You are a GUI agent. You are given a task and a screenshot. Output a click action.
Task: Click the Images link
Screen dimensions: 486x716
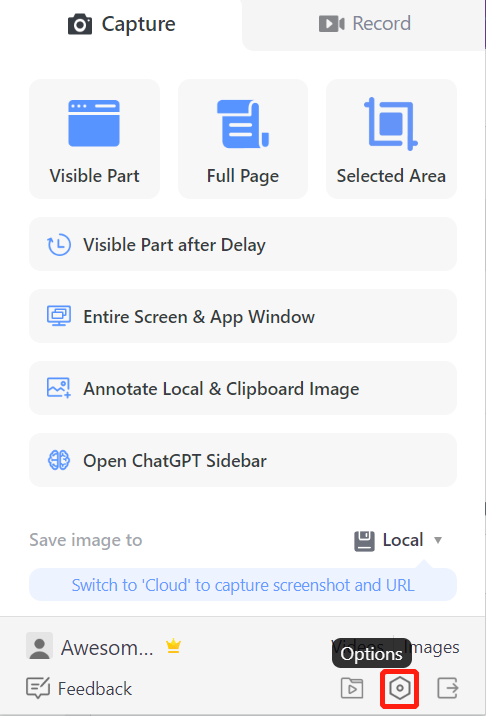click(432, 648)
